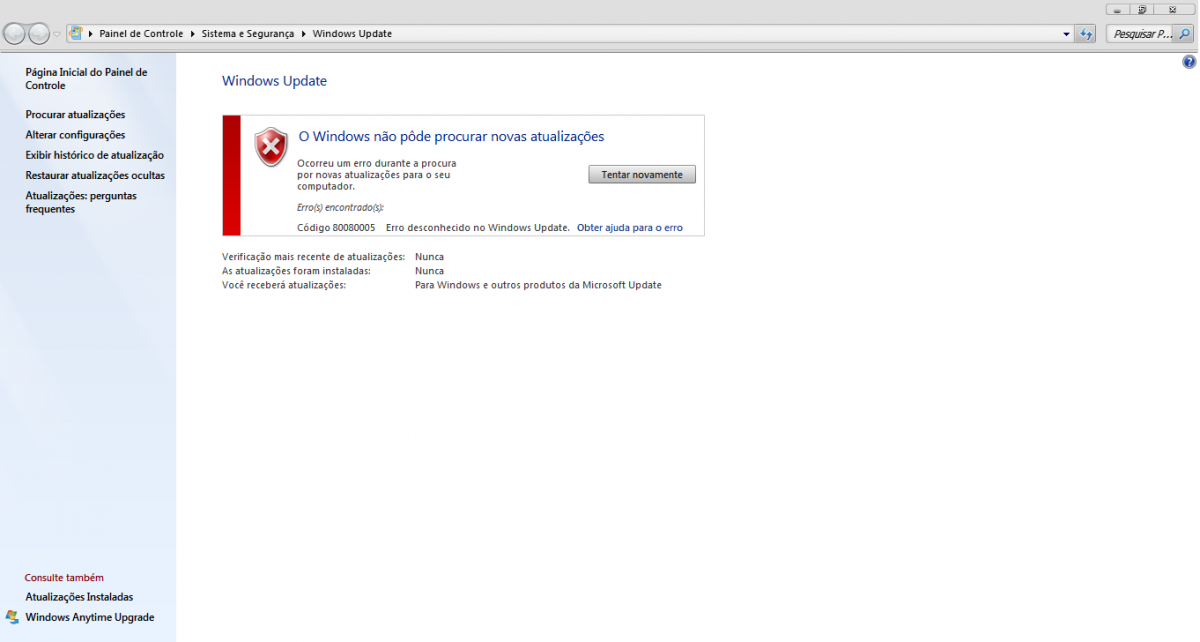This screenshot has width=1200, height=642.
Task: Click 'Verificação mais recente de atualizações:' label
Action: tap(313, 257)
